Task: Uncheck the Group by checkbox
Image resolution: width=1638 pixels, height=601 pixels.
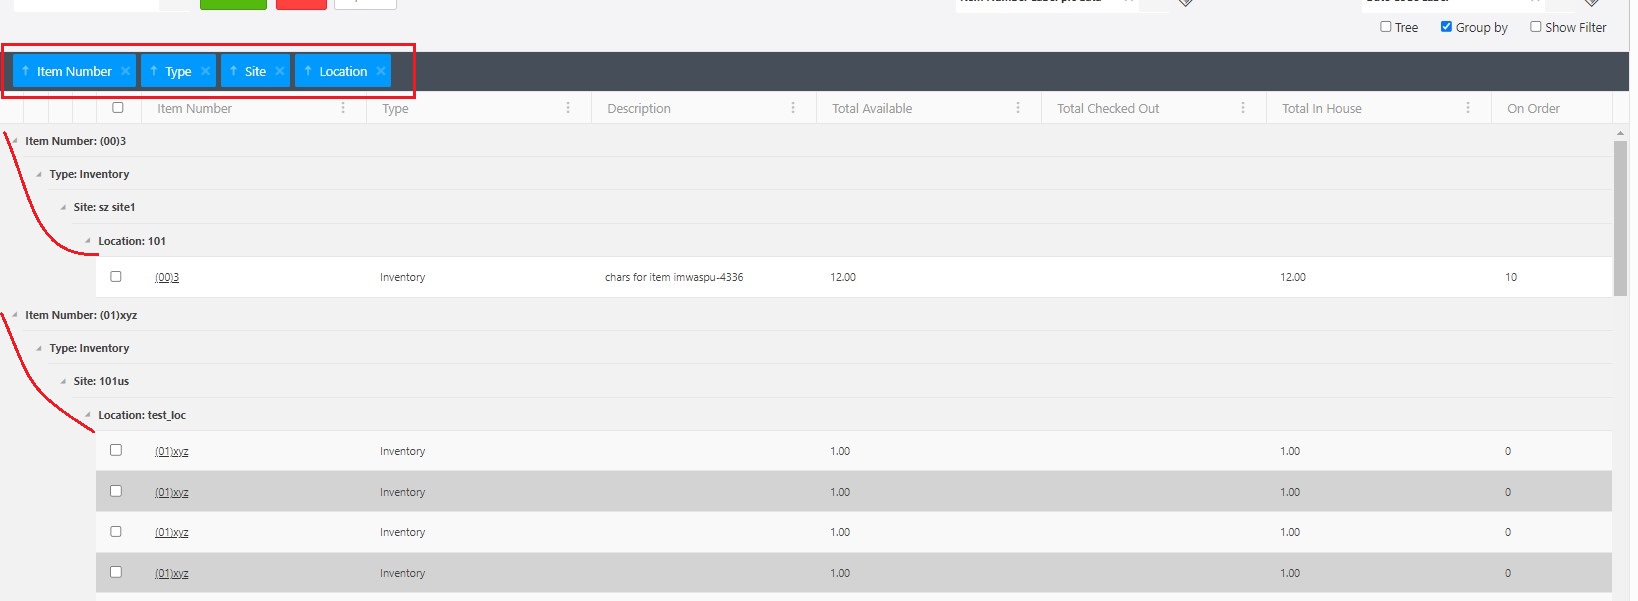Action: tap(1446, 27)
